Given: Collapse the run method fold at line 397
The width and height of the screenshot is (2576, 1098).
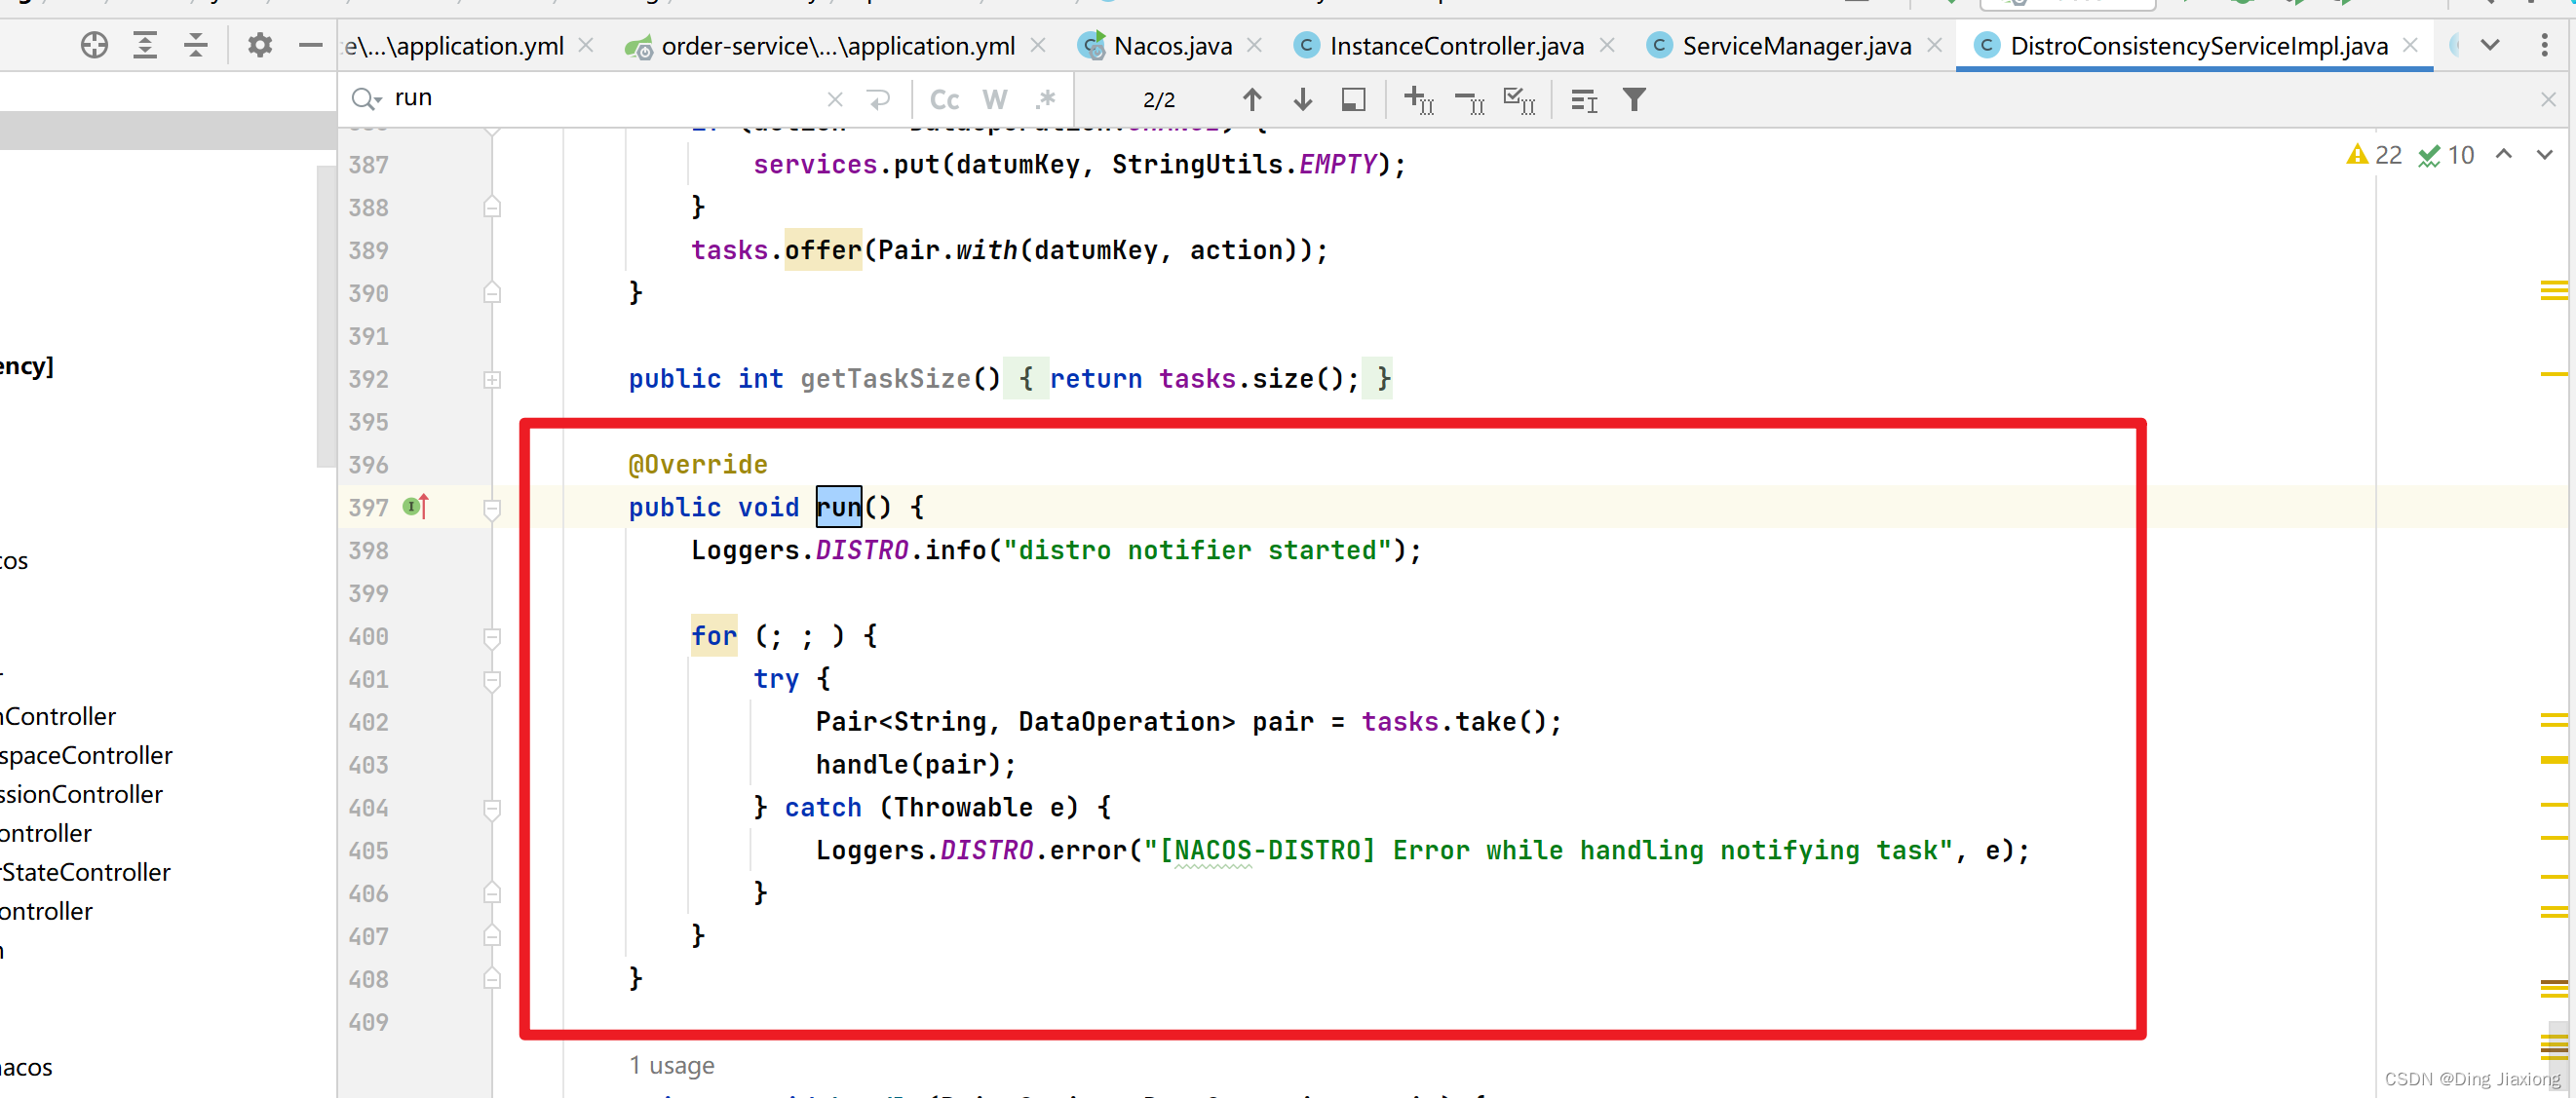Looking at the screenshot, I should (492, 509).
